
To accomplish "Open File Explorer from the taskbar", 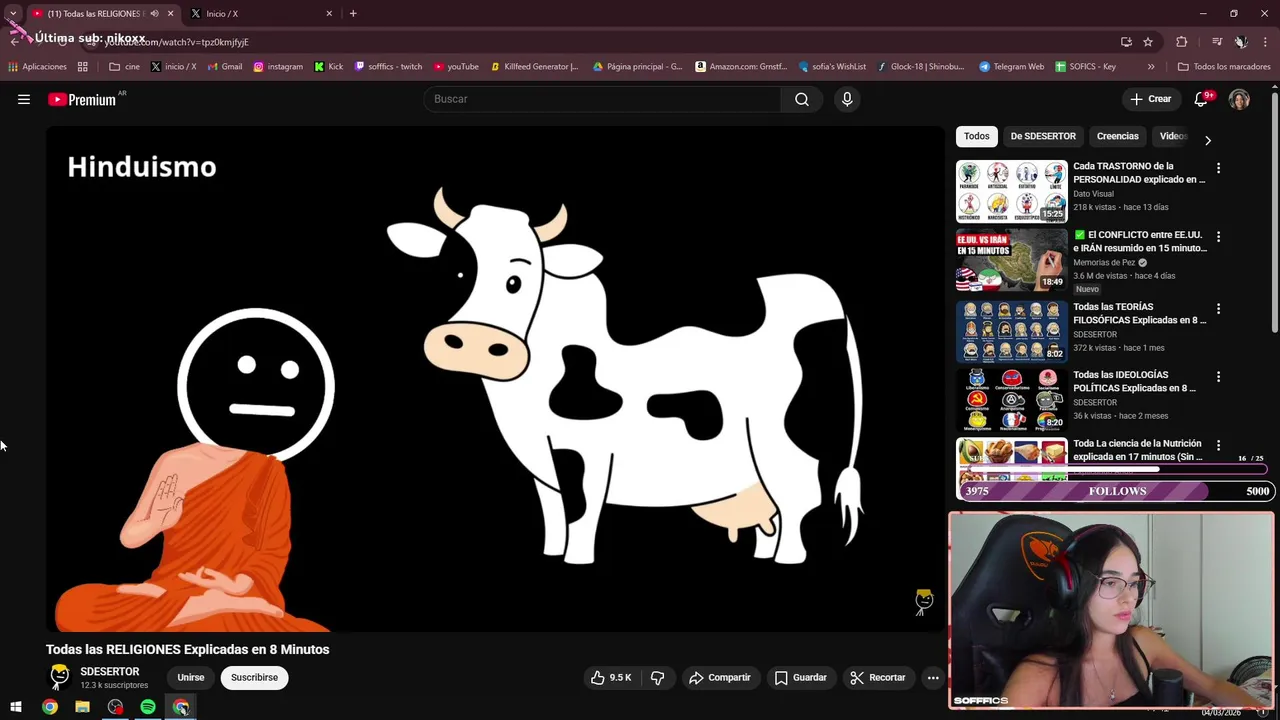I will coord(83,707).
